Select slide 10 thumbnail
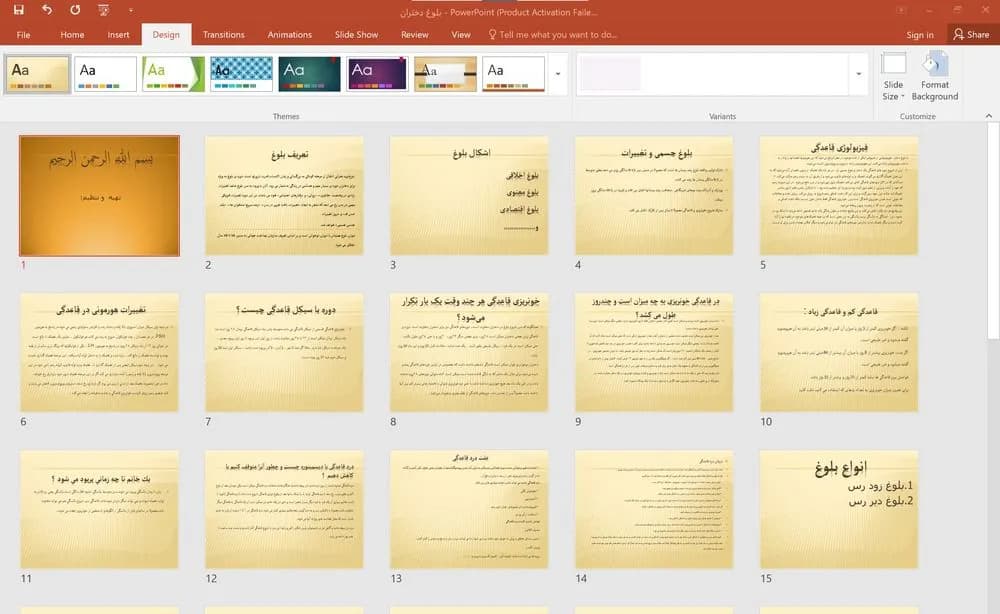This screenshot has height=614, width=1000. pyautogui.click(x=839, y=353)
